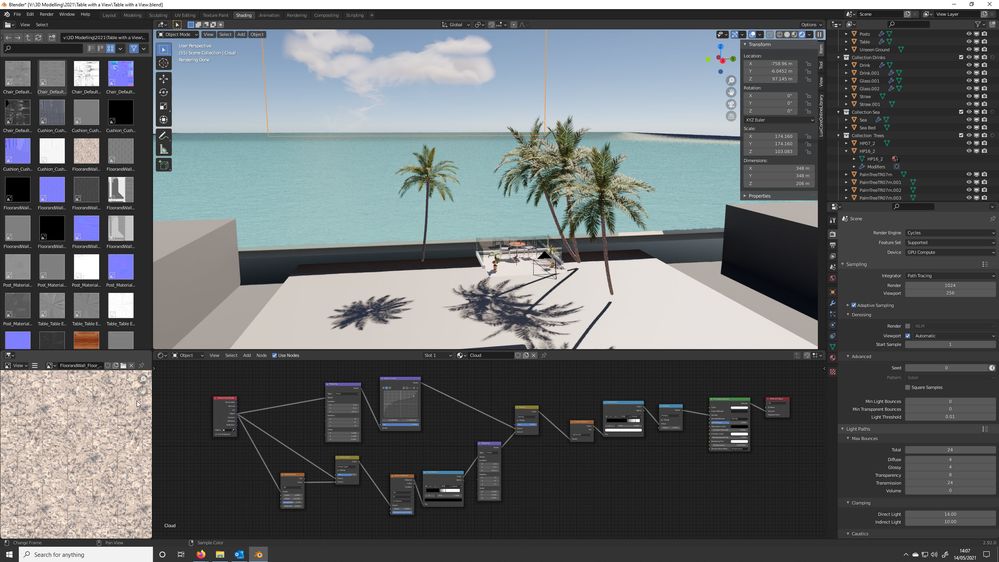The height and width of the screenshot is (562, 999).
Task: Click viewport header Object button
Action: click(257, 34)
